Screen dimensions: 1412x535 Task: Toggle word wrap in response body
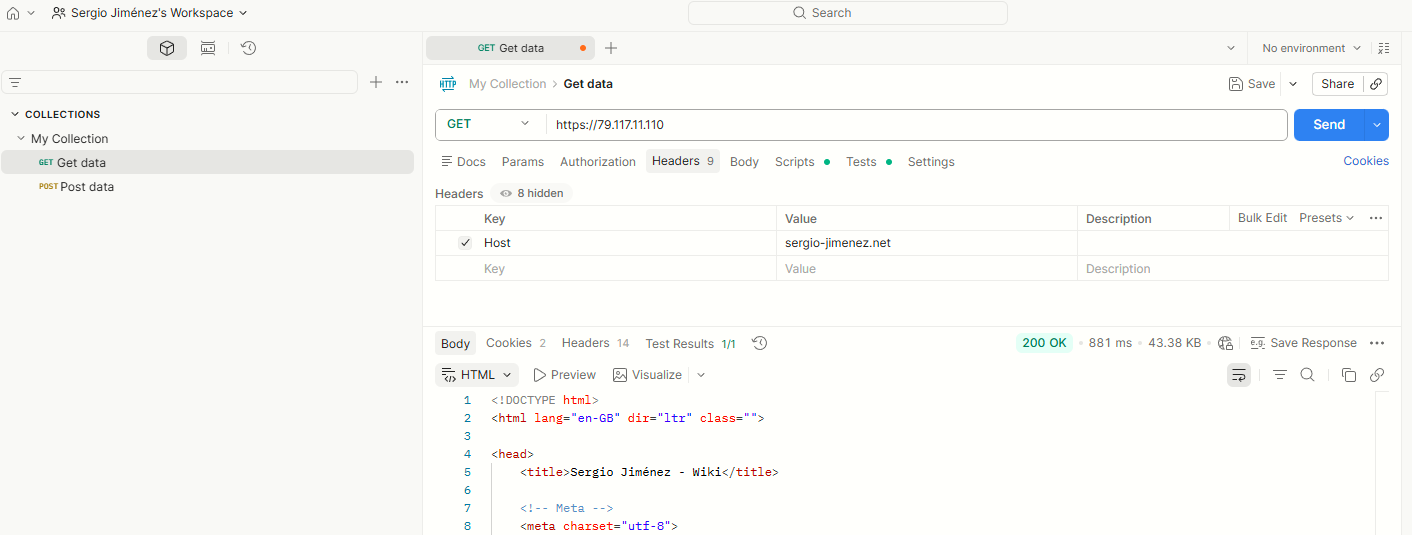pos(1239,375)
